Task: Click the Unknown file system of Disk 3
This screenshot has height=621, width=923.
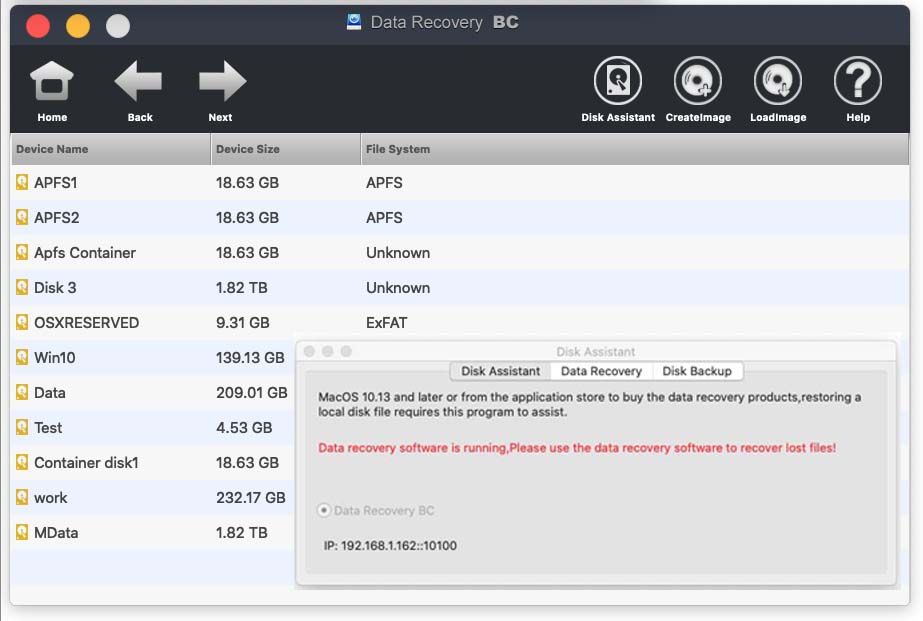Action: [x=398, y=287]
